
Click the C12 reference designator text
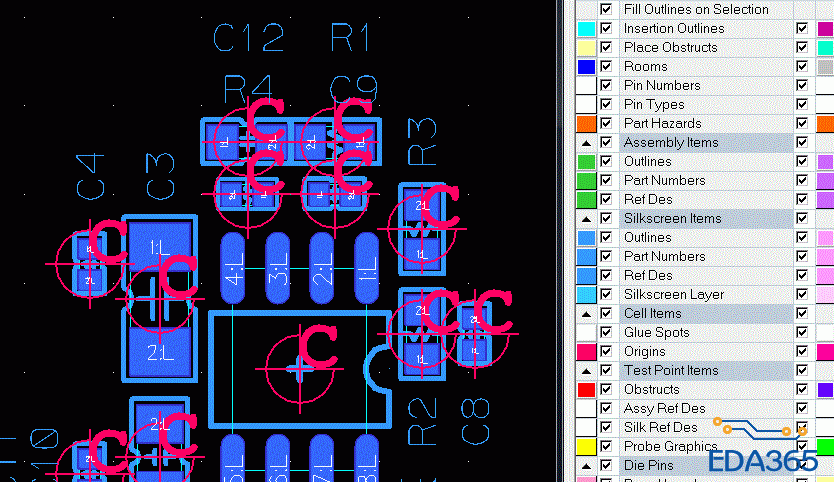248,38
